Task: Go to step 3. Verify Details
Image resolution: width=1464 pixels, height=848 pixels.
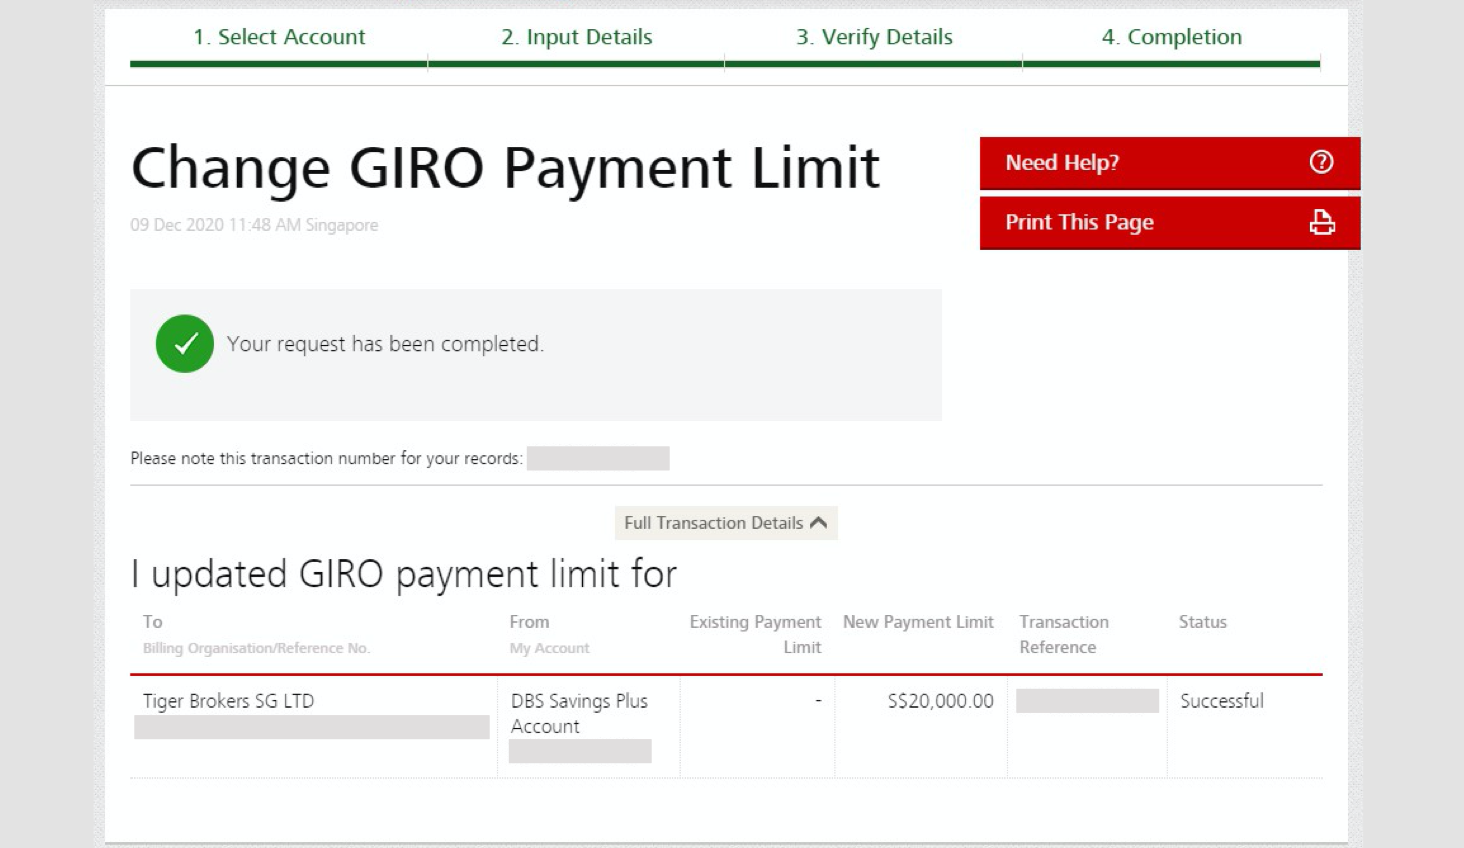Action: (x=874, y=37)
